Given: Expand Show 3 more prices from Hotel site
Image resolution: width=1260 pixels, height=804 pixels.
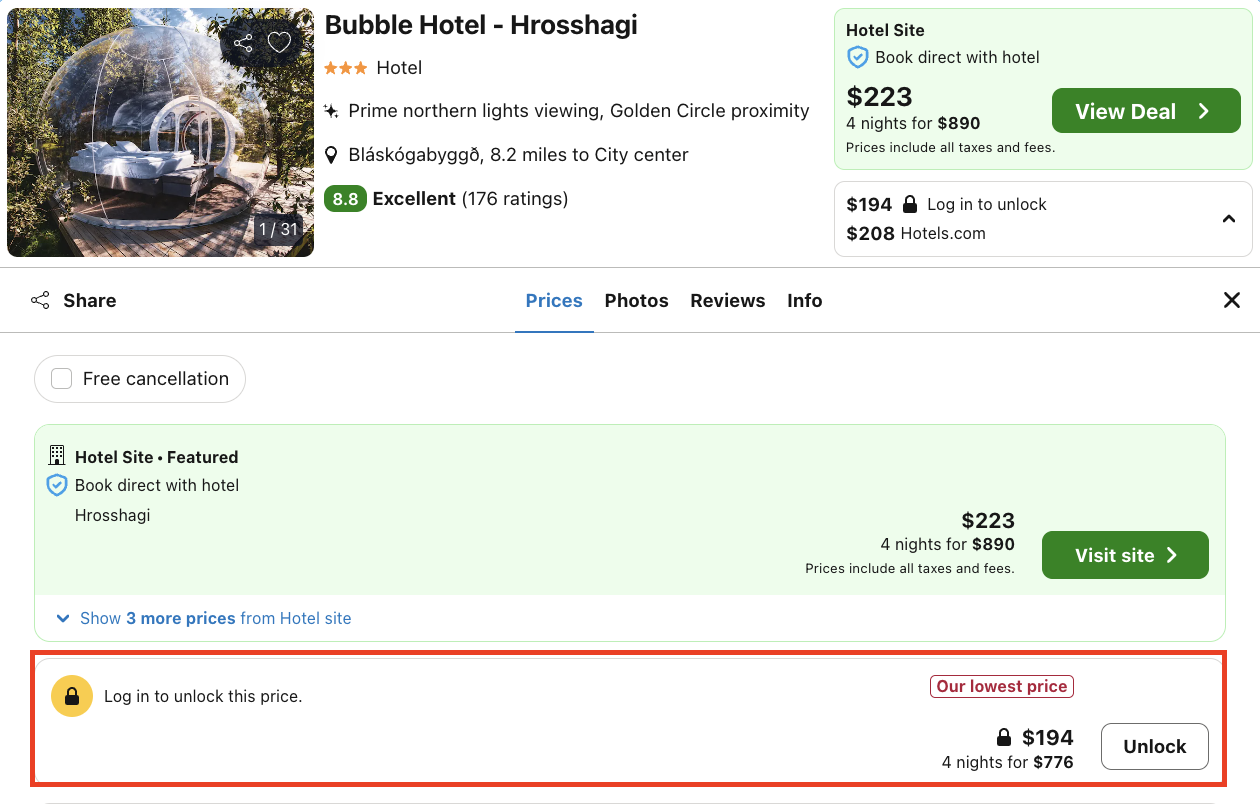Looking at the screenshot, I should pos(204,618).
